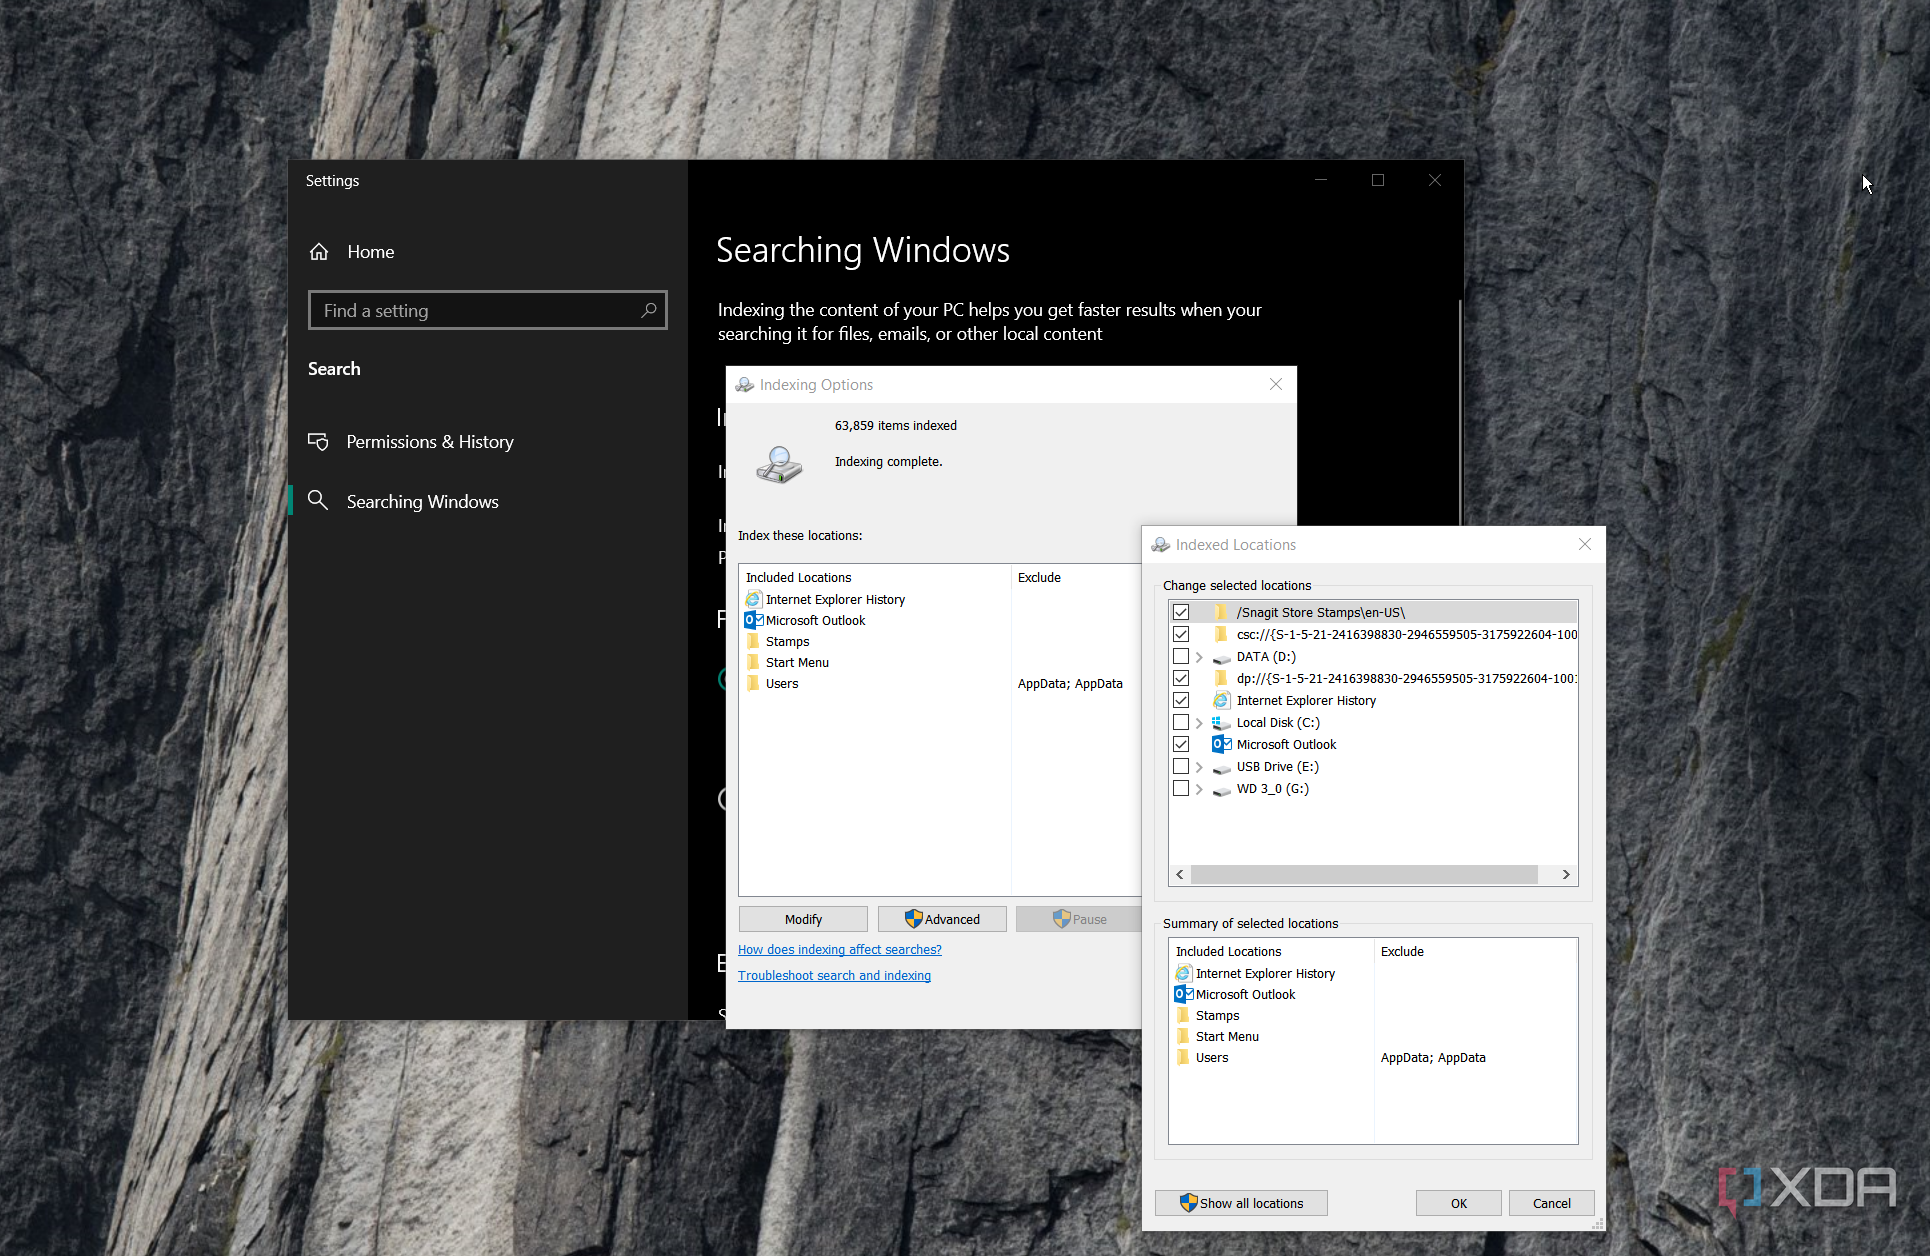Click the Find a setting search field
The height and width of the screenshot is (1256, 1930).
pos(488,310)
